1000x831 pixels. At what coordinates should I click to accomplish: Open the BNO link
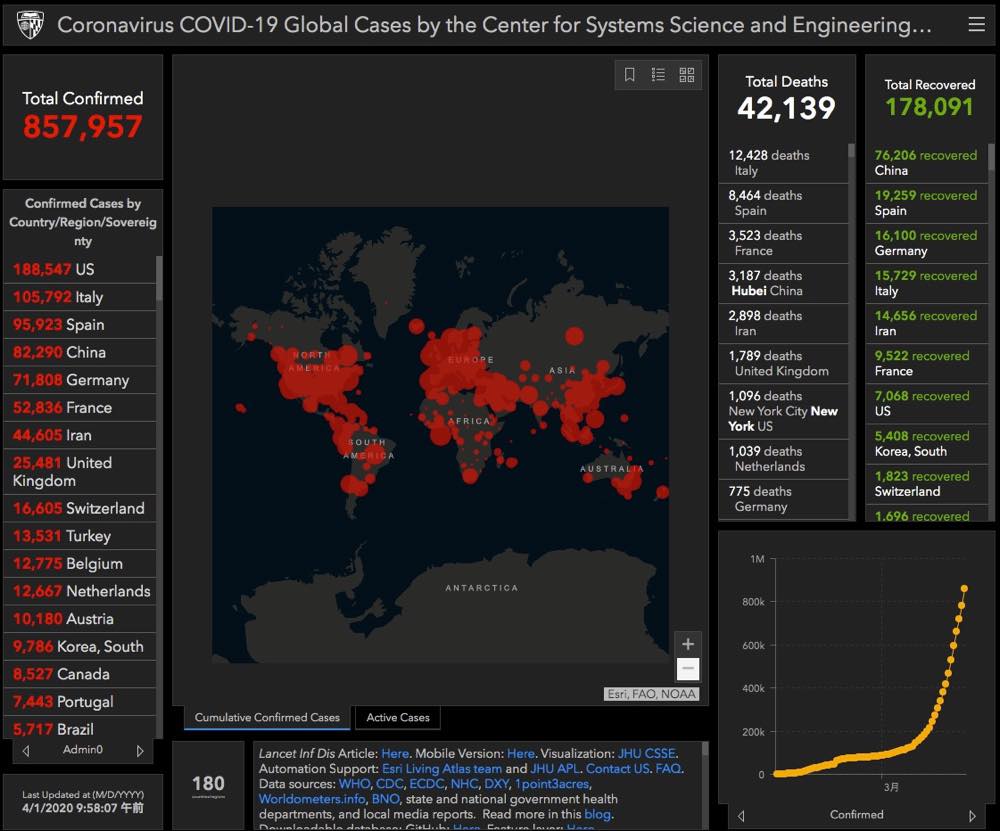[x=385, y=798]
